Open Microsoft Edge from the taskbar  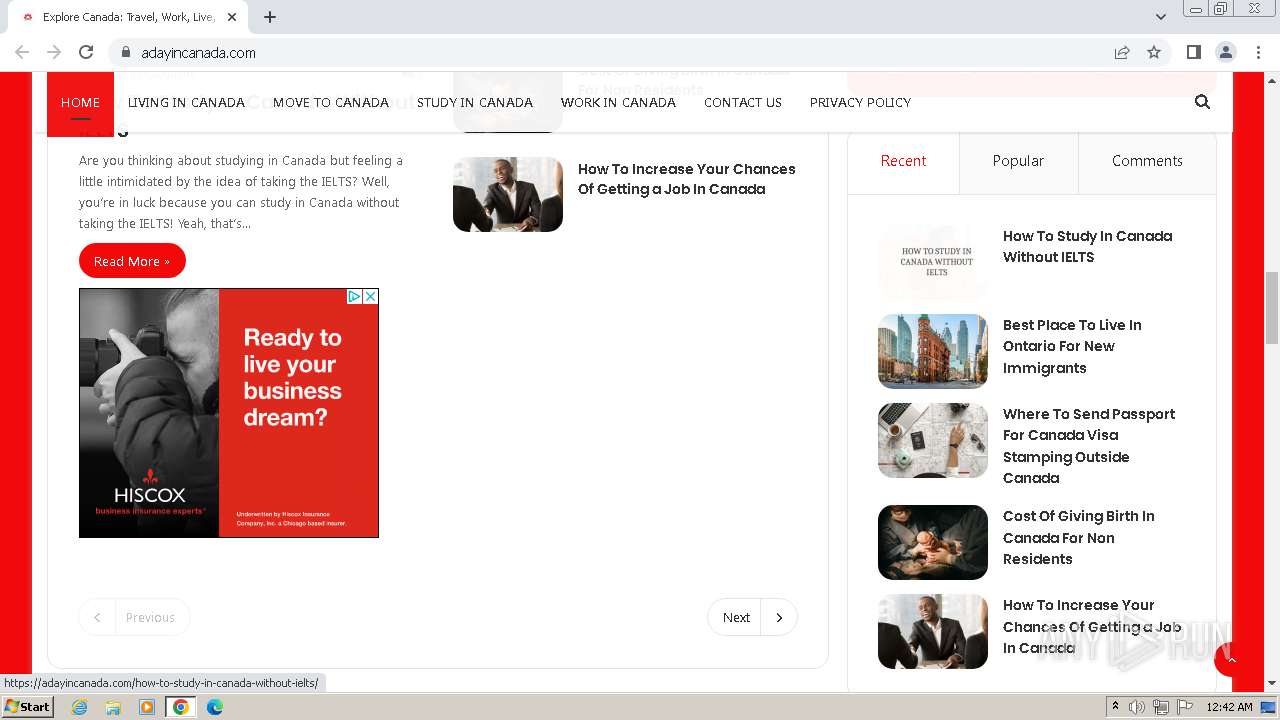[x=215, y=707]
